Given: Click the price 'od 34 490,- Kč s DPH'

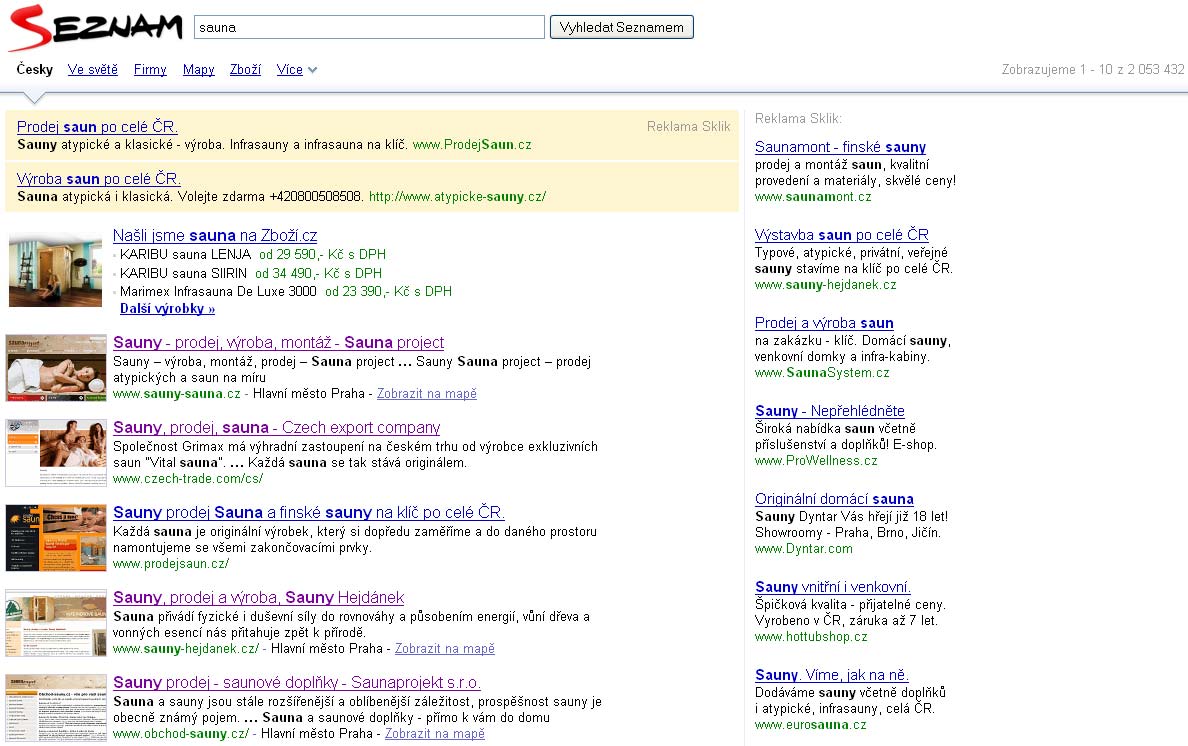Looking at the screenshot, I should coord(319,273).
